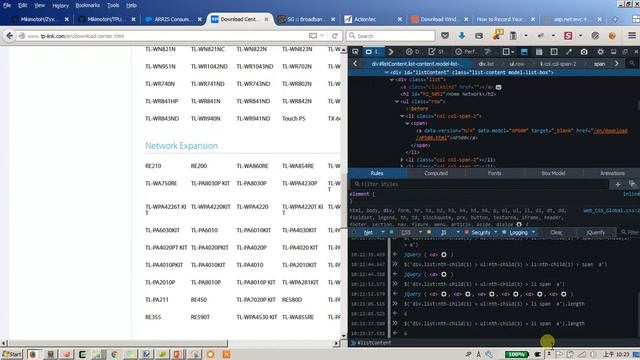Image resolution: width=640 pixels, height=360 pixels.
Task: Switch to the Actiontec browser tab
Action: click(x=373, y=19)
